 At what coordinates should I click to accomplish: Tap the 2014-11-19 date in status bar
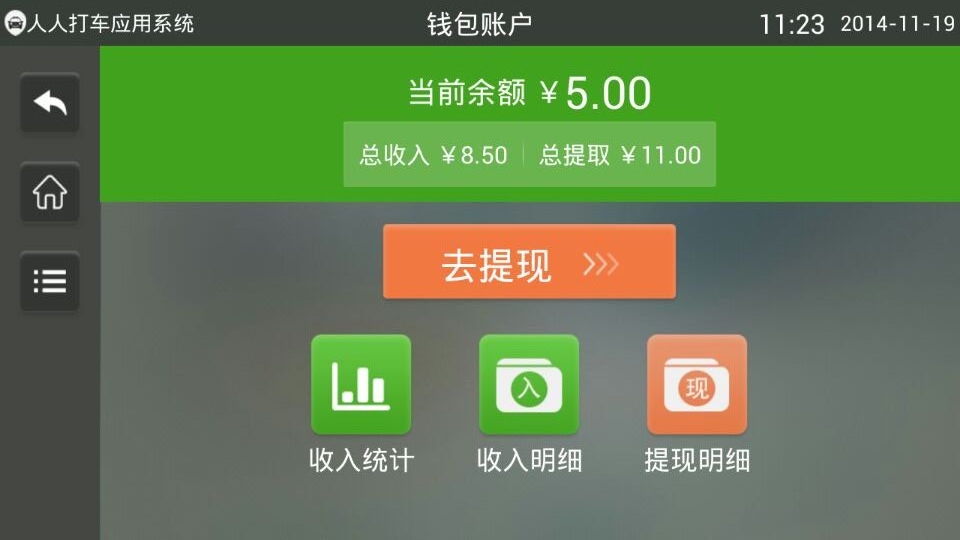[898, 24]
